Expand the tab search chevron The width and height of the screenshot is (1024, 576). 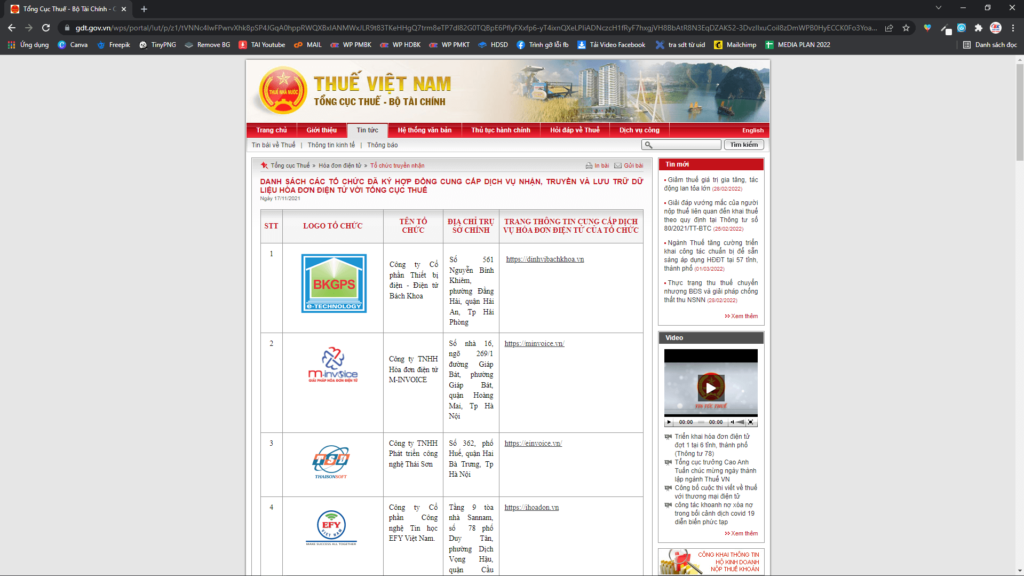tap(938, 8)
